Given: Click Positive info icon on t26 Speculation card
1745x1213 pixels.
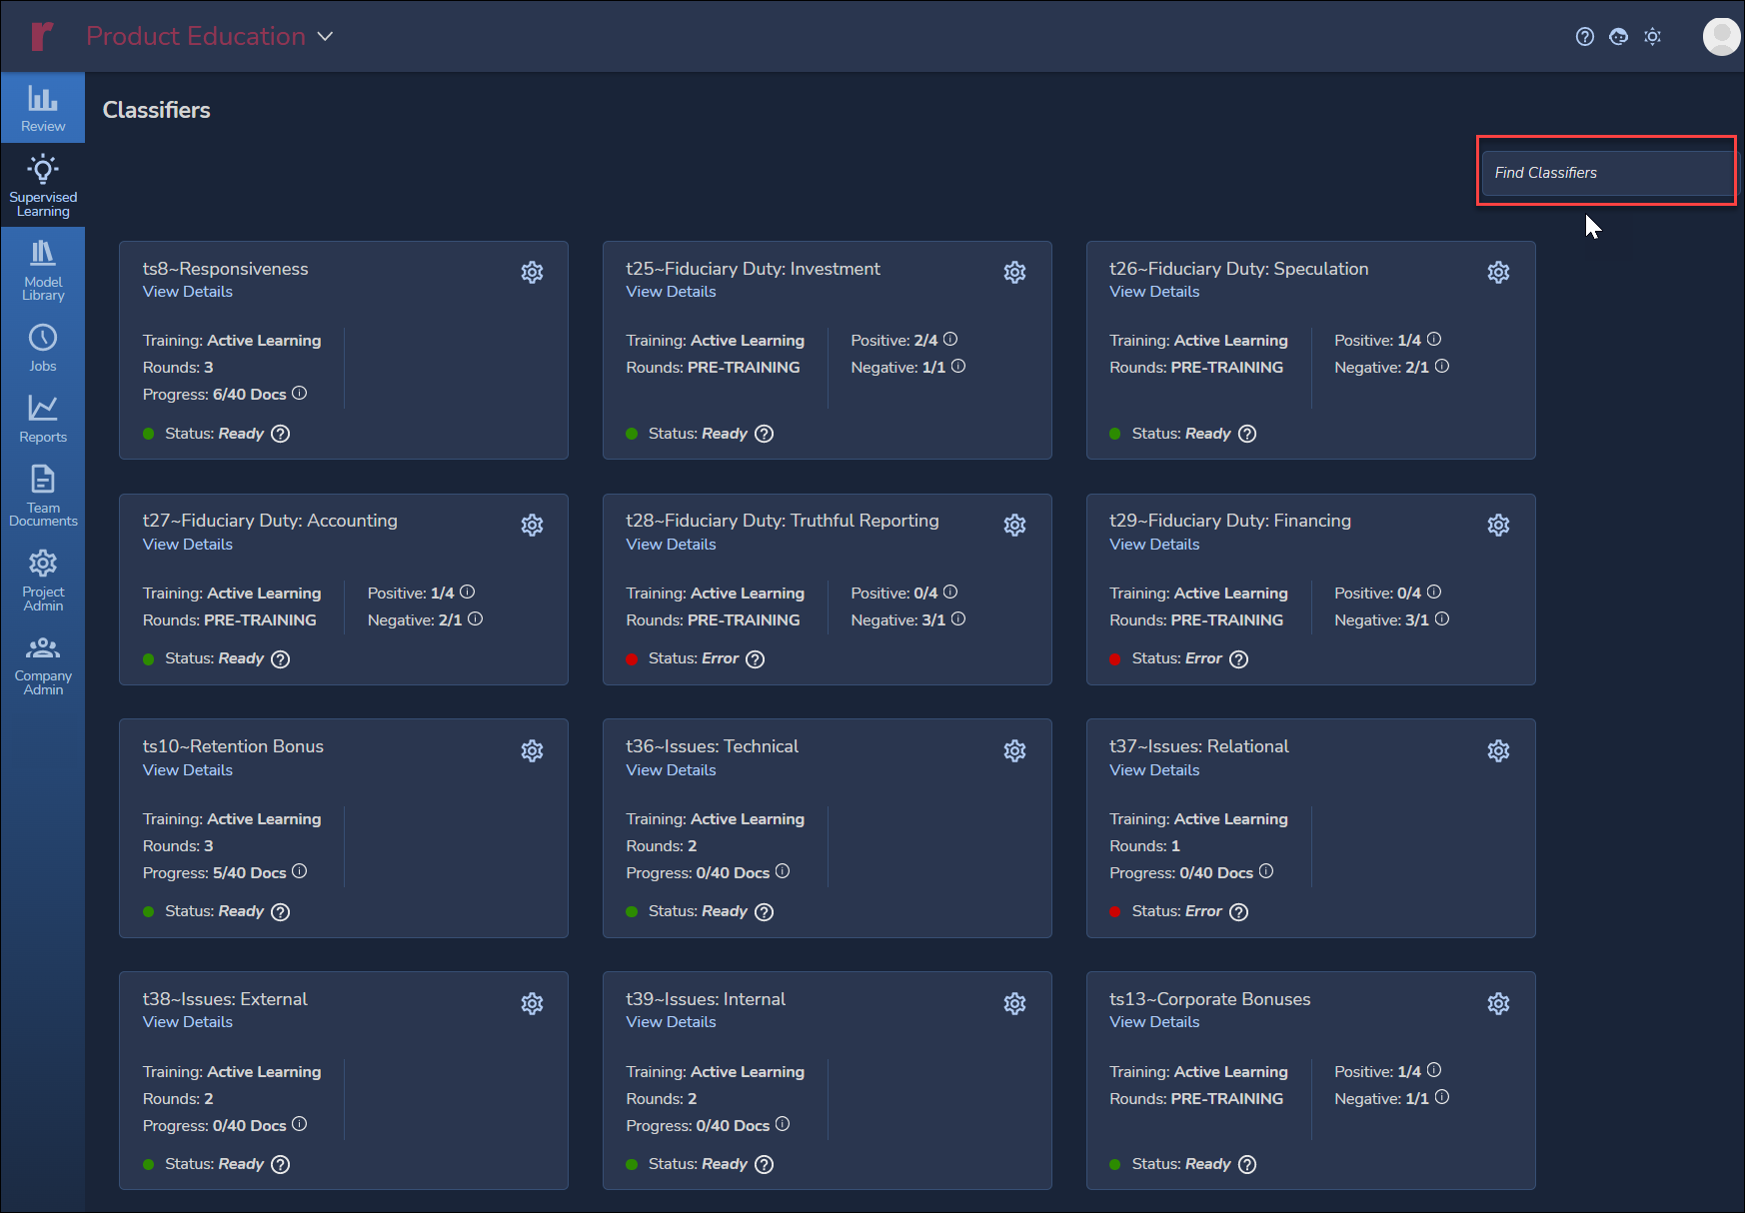Looking at the screenshot, I should point(1434,340).
